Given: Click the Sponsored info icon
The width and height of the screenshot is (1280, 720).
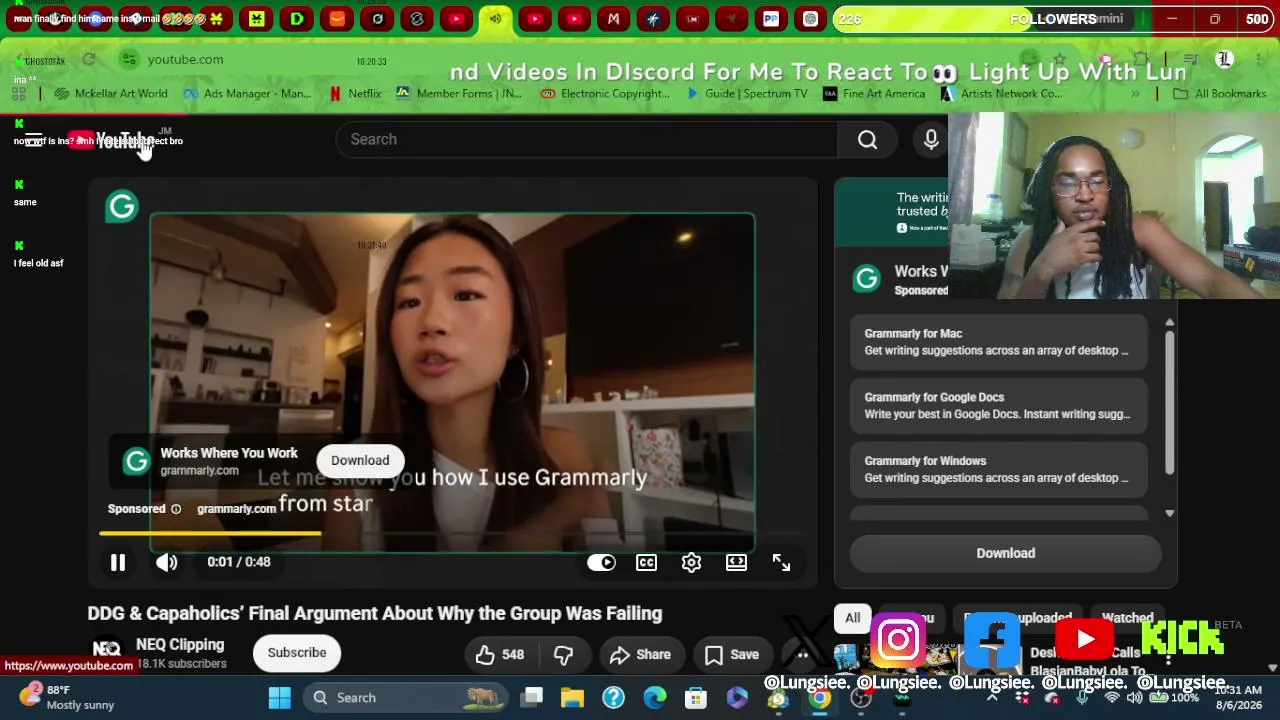Looking at the screenshot, I should [176, 509].
